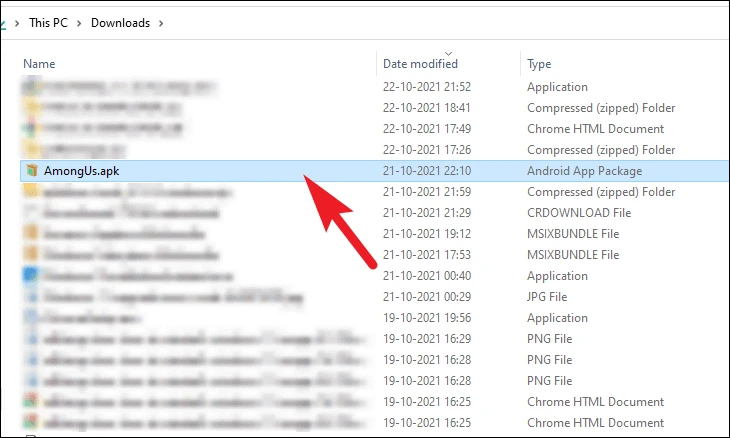
Task: Select Chrome HTML Document dated 22-10-2021 17:49
Action: click(x=374, y=128)
